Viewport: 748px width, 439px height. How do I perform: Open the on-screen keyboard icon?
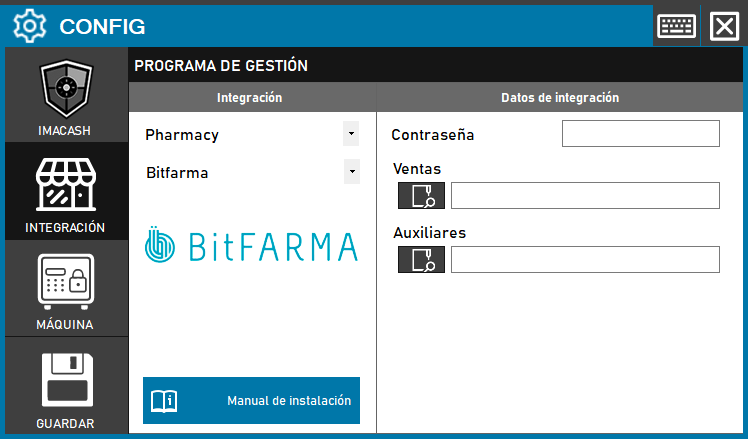[677, 25]
